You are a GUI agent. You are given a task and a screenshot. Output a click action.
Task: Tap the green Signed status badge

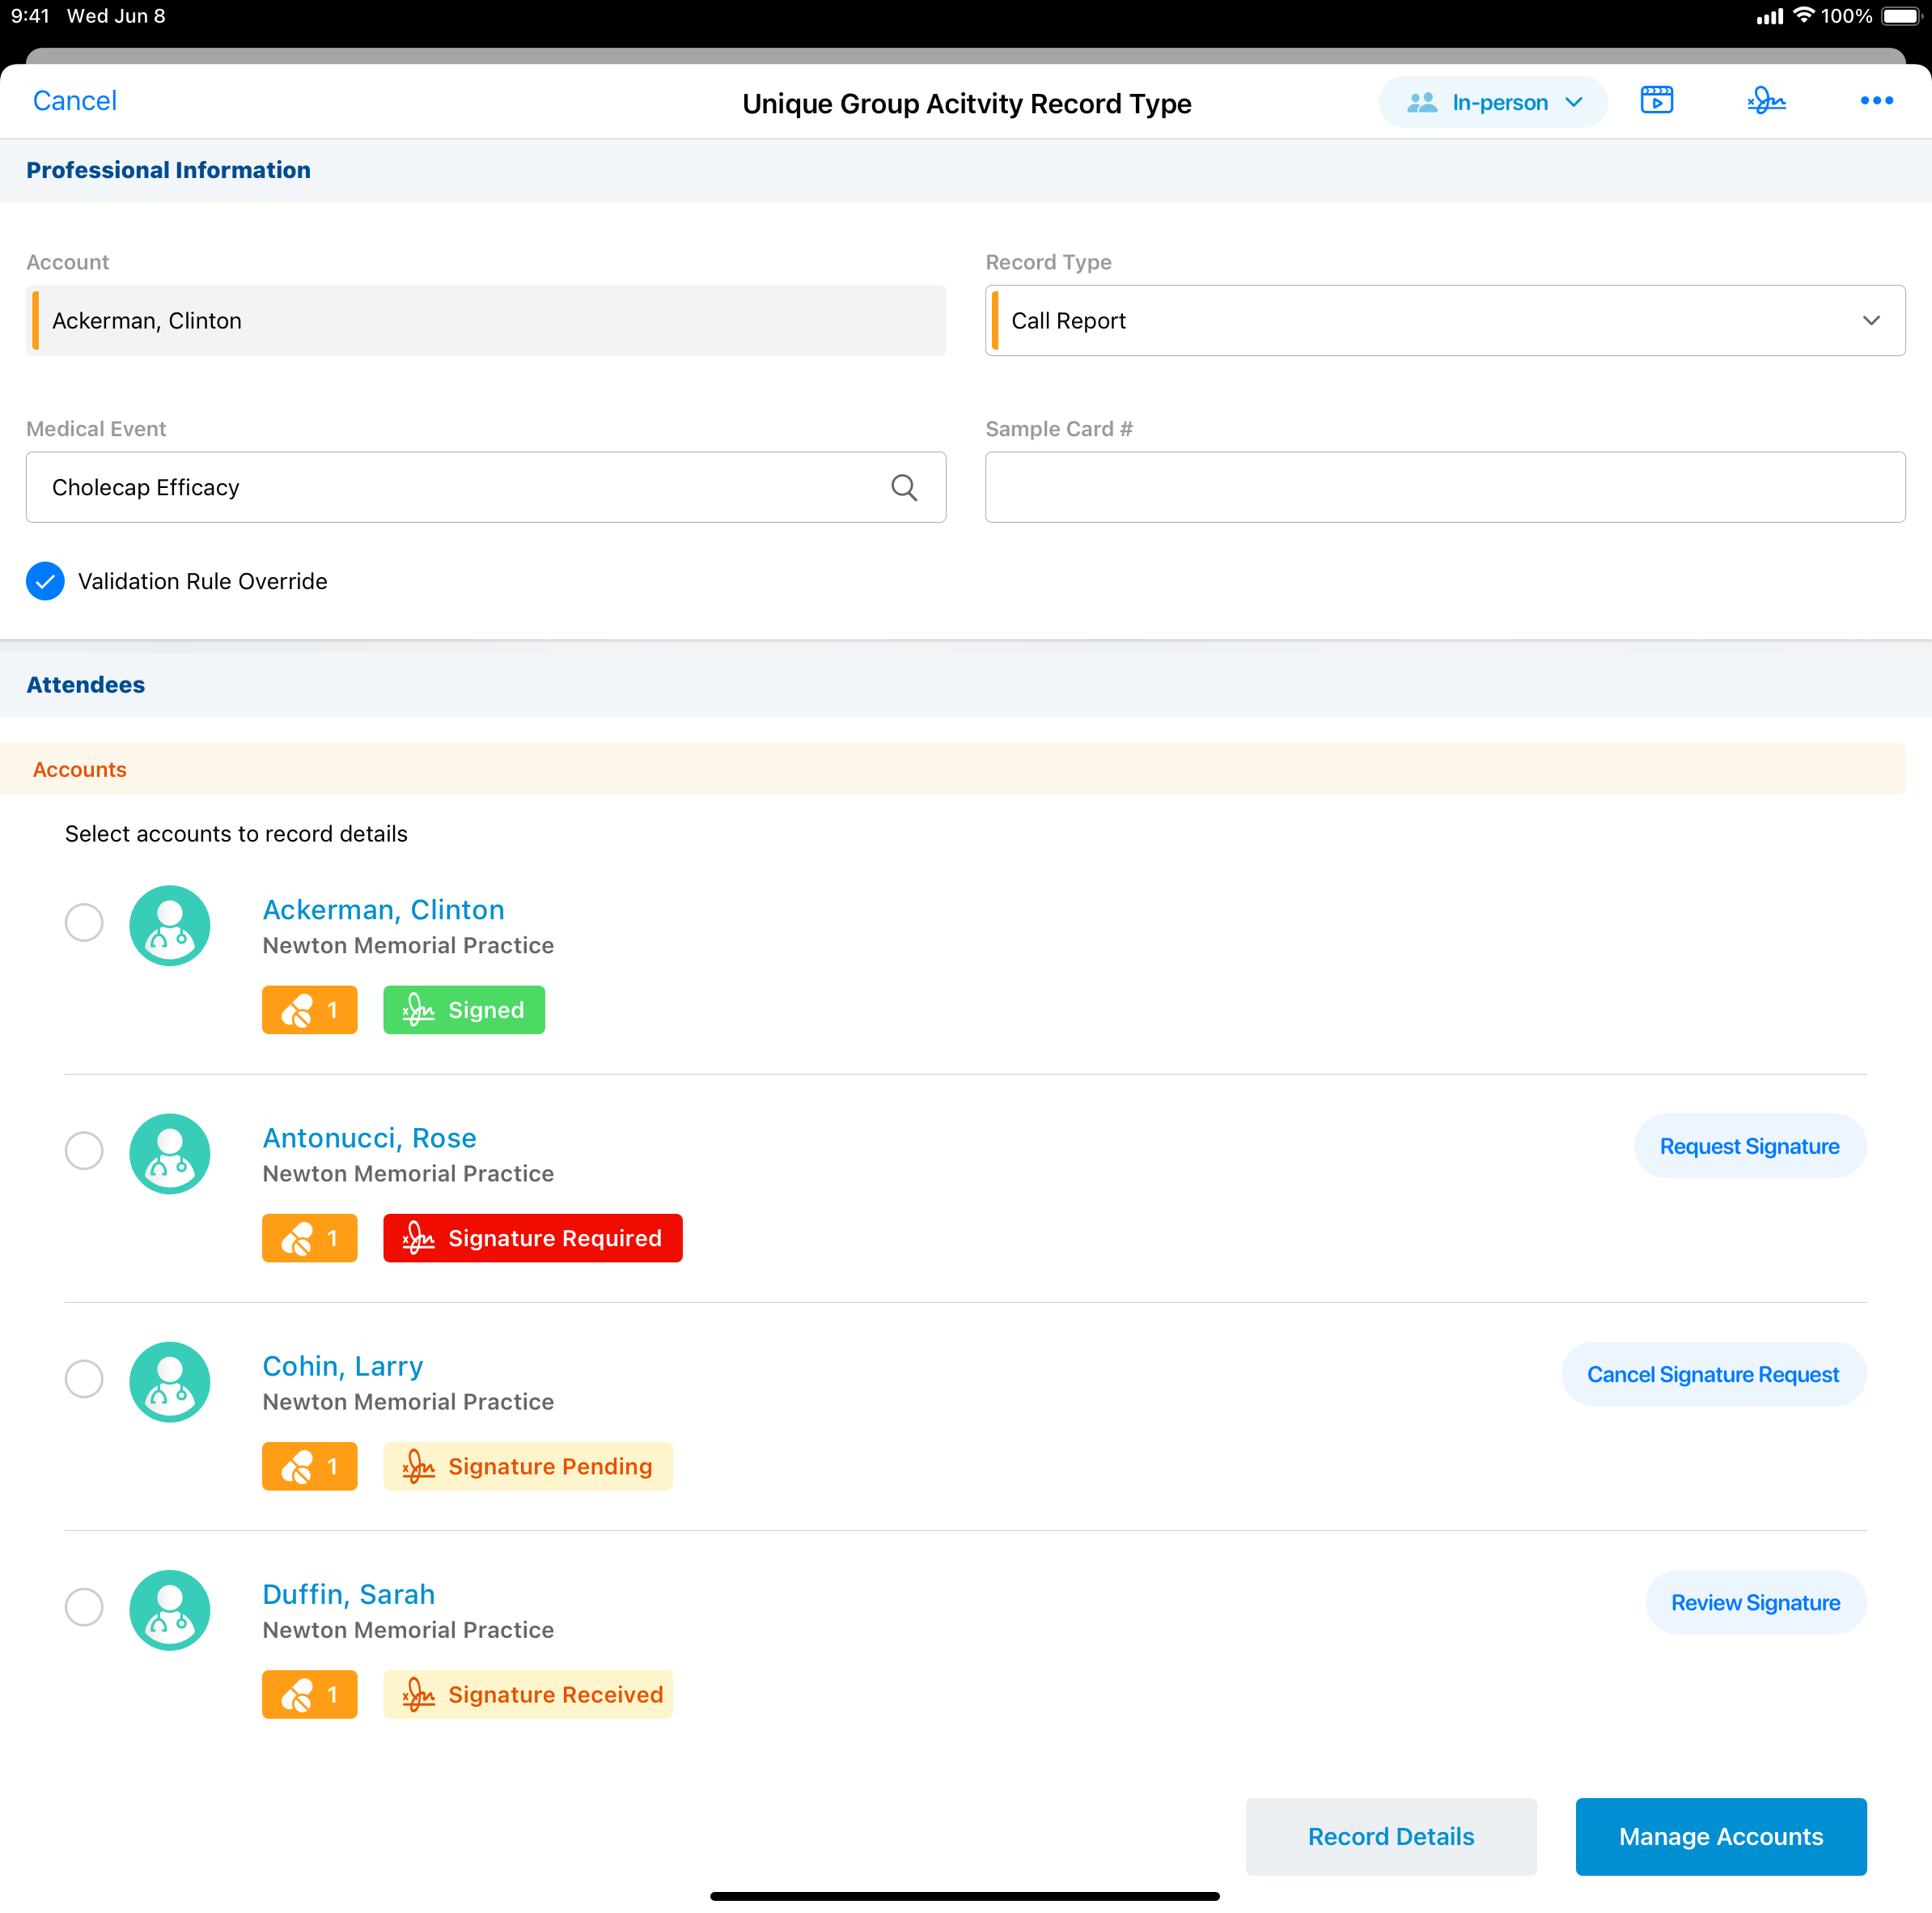pos(464,1010)
